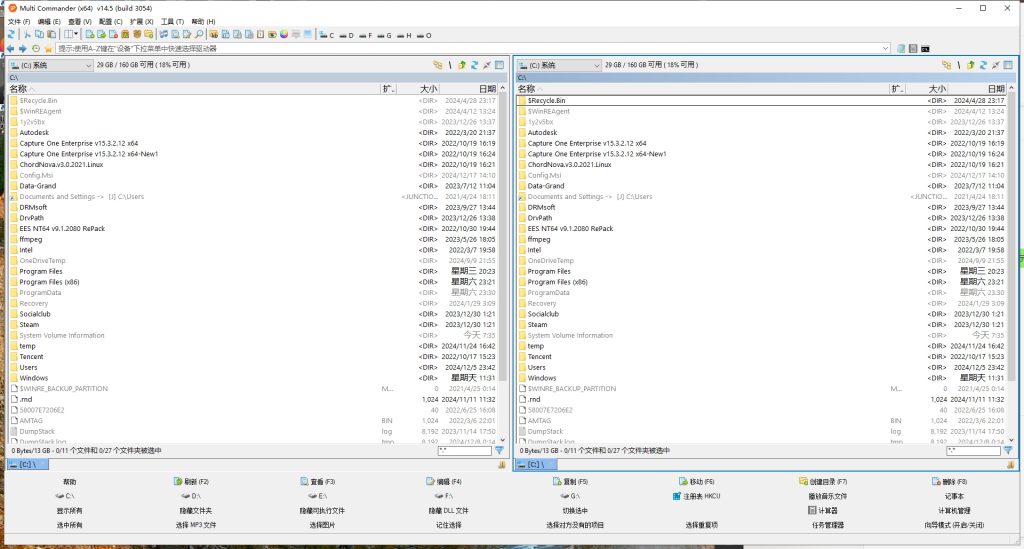This screenshot has width=1024, height=549.
Task: Go to root via left panel backslash icon
Action: pos(450,65)
